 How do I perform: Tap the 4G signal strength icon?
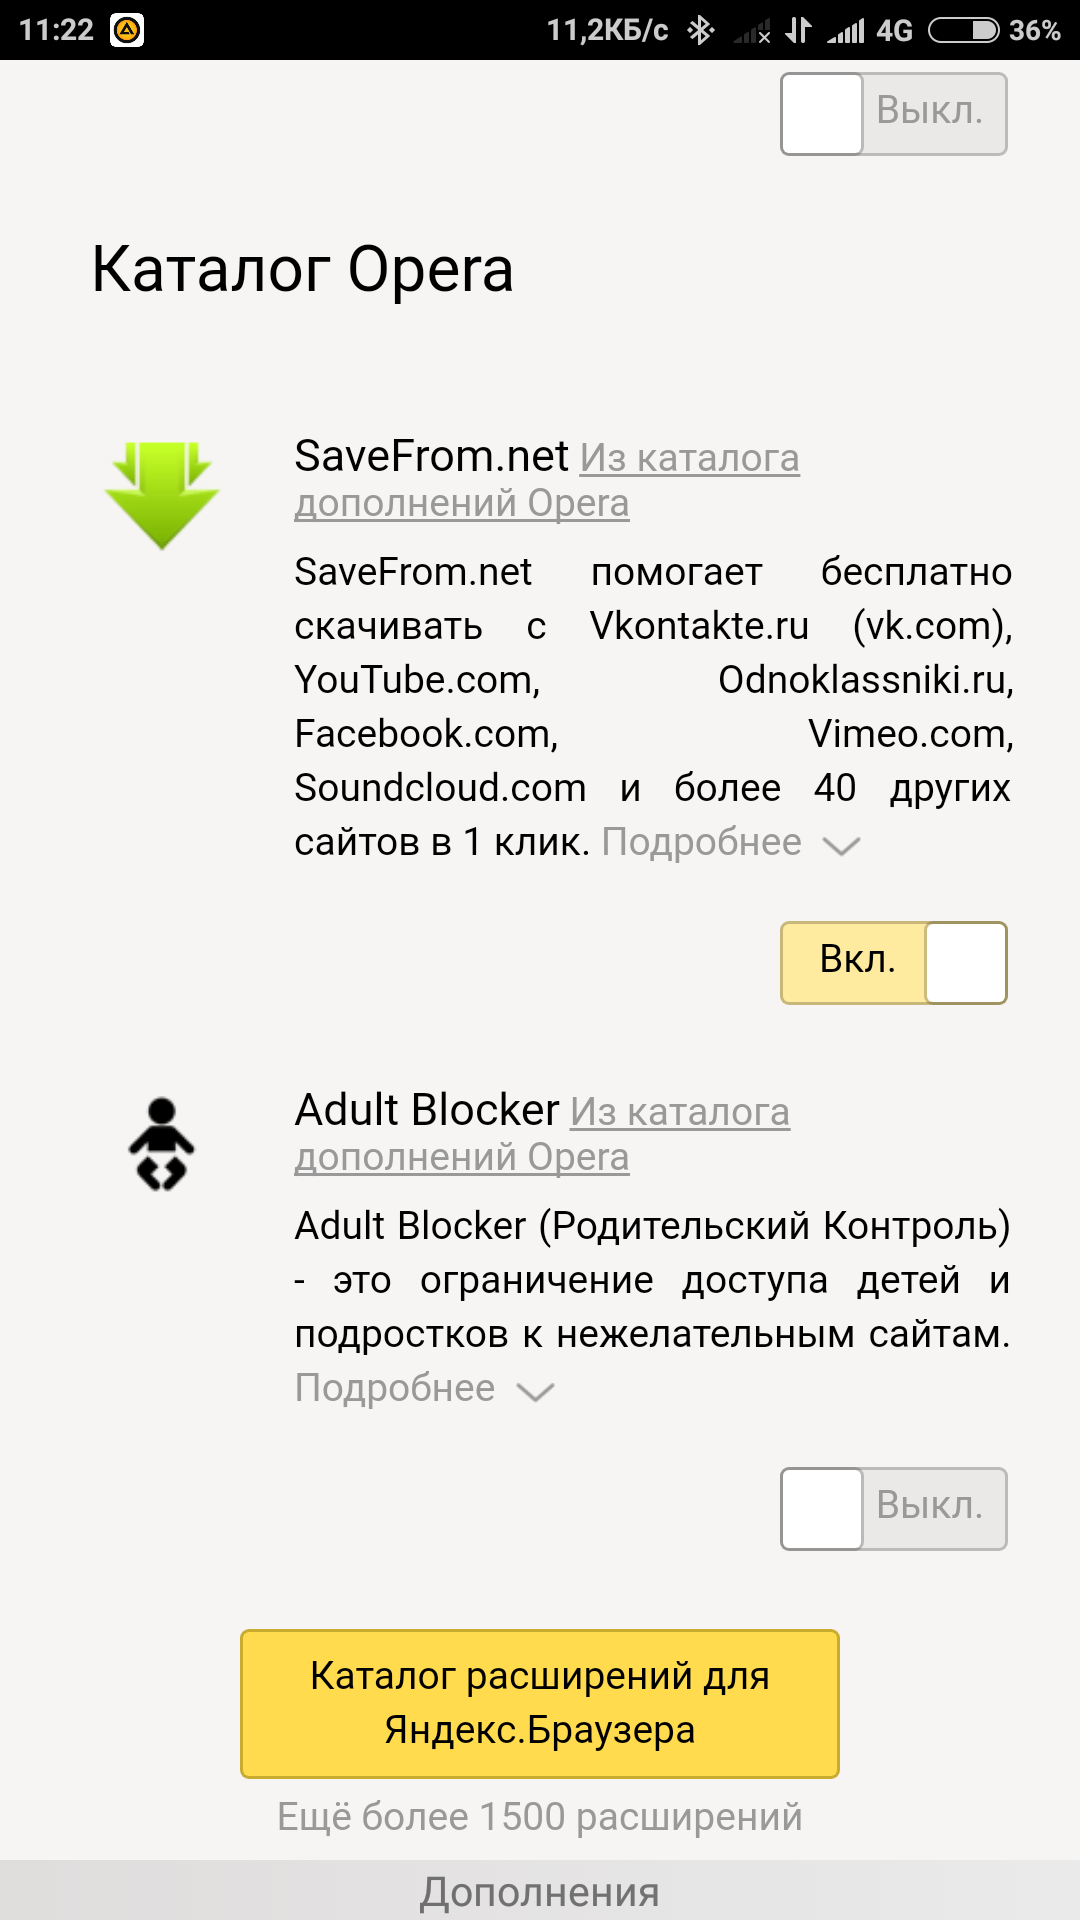(x=846, y=31)
